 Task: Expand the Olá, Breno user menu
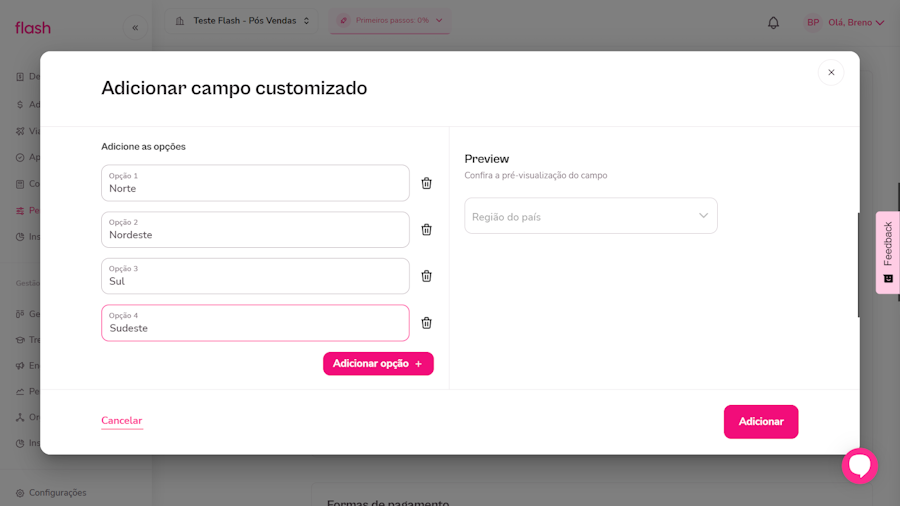(x=856, y=22)
